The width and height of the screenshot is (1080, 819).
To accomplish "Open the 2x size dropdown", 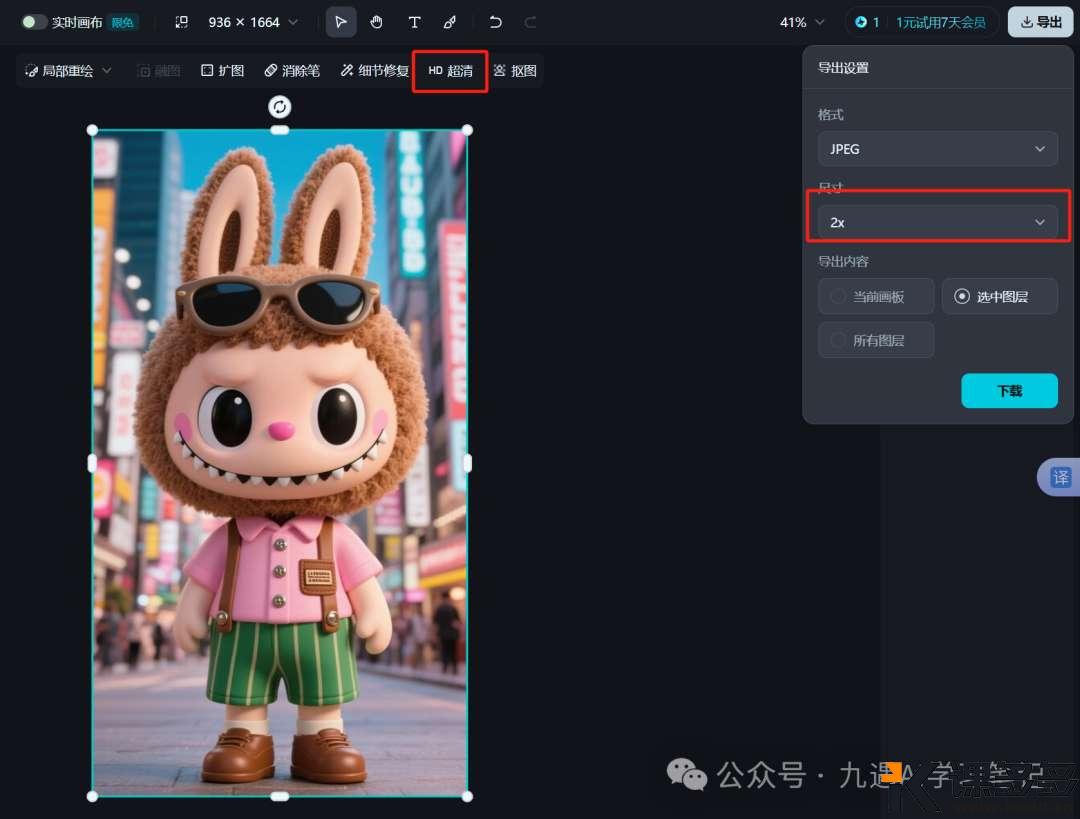I will click(937, 222).
